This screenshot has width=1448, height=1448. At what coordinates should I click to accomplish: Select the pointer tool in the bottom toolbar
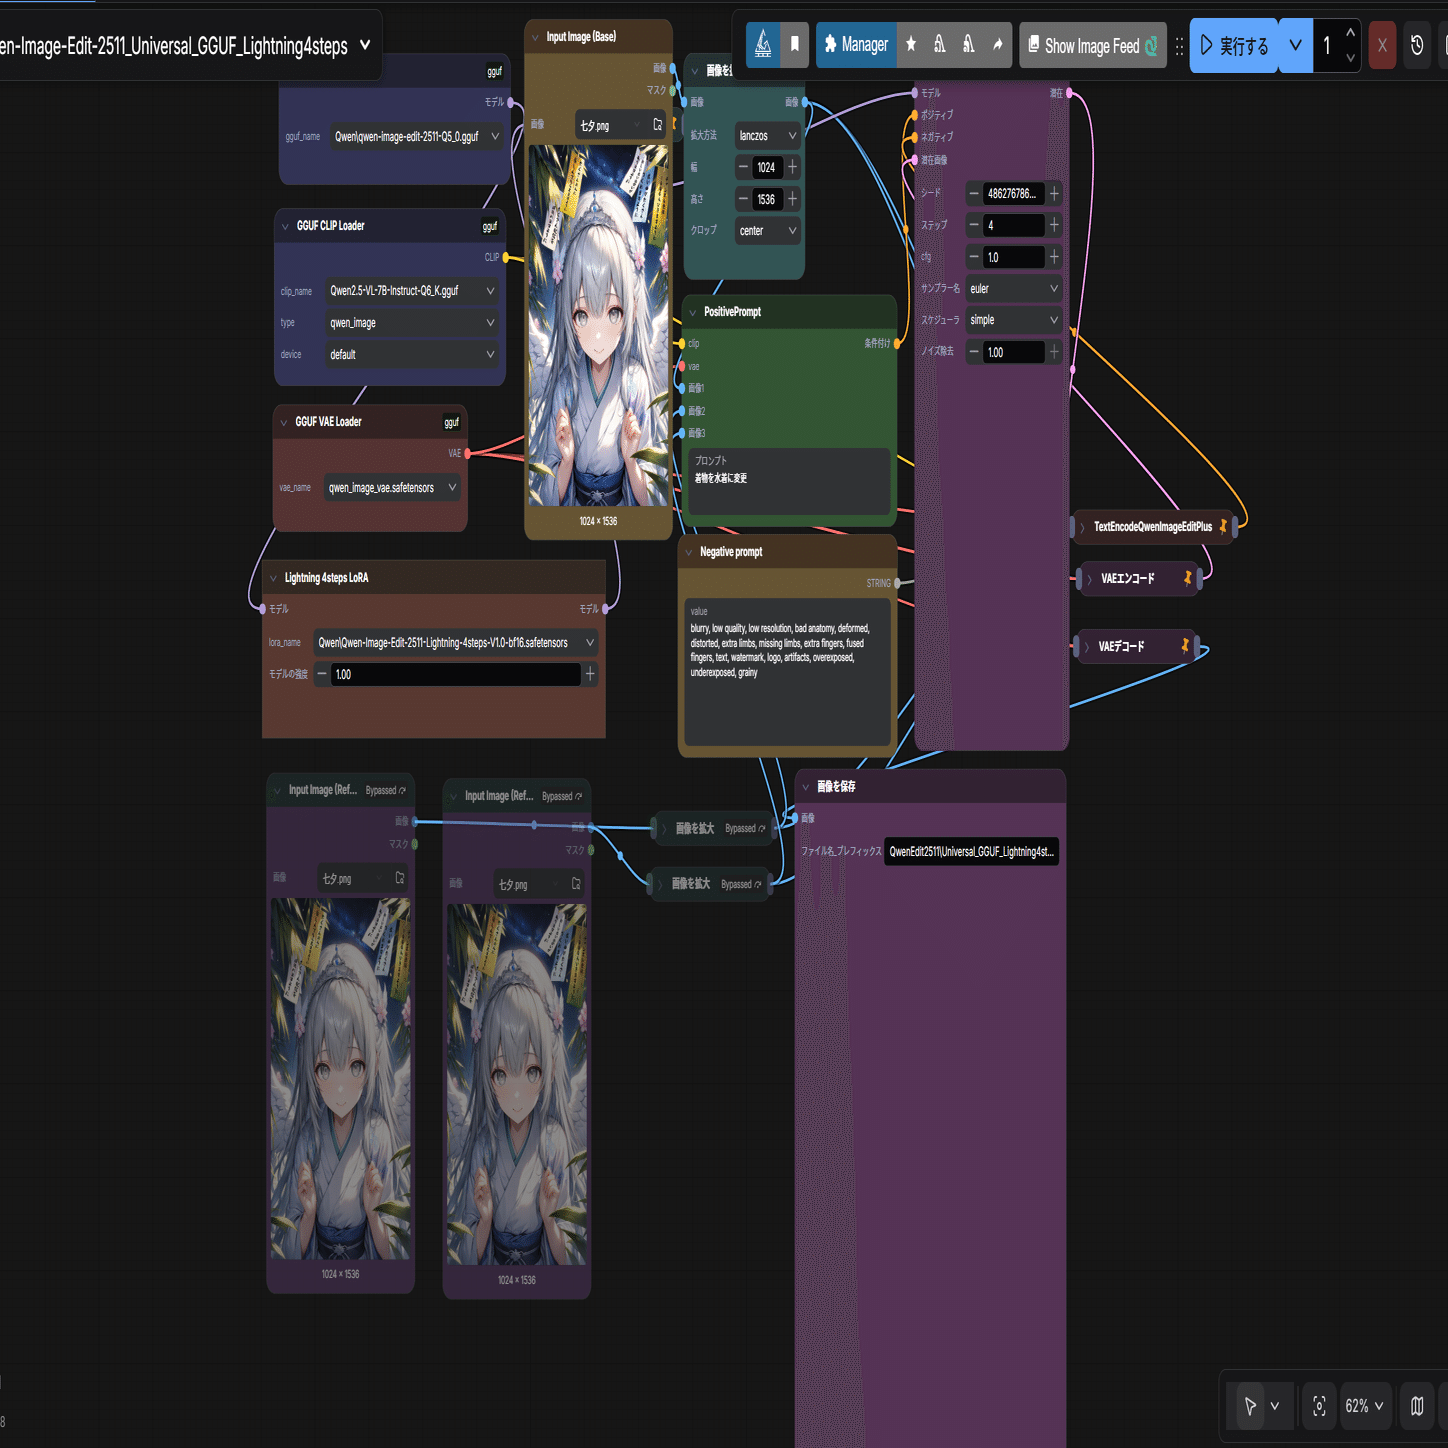tap(1250, 1405)
